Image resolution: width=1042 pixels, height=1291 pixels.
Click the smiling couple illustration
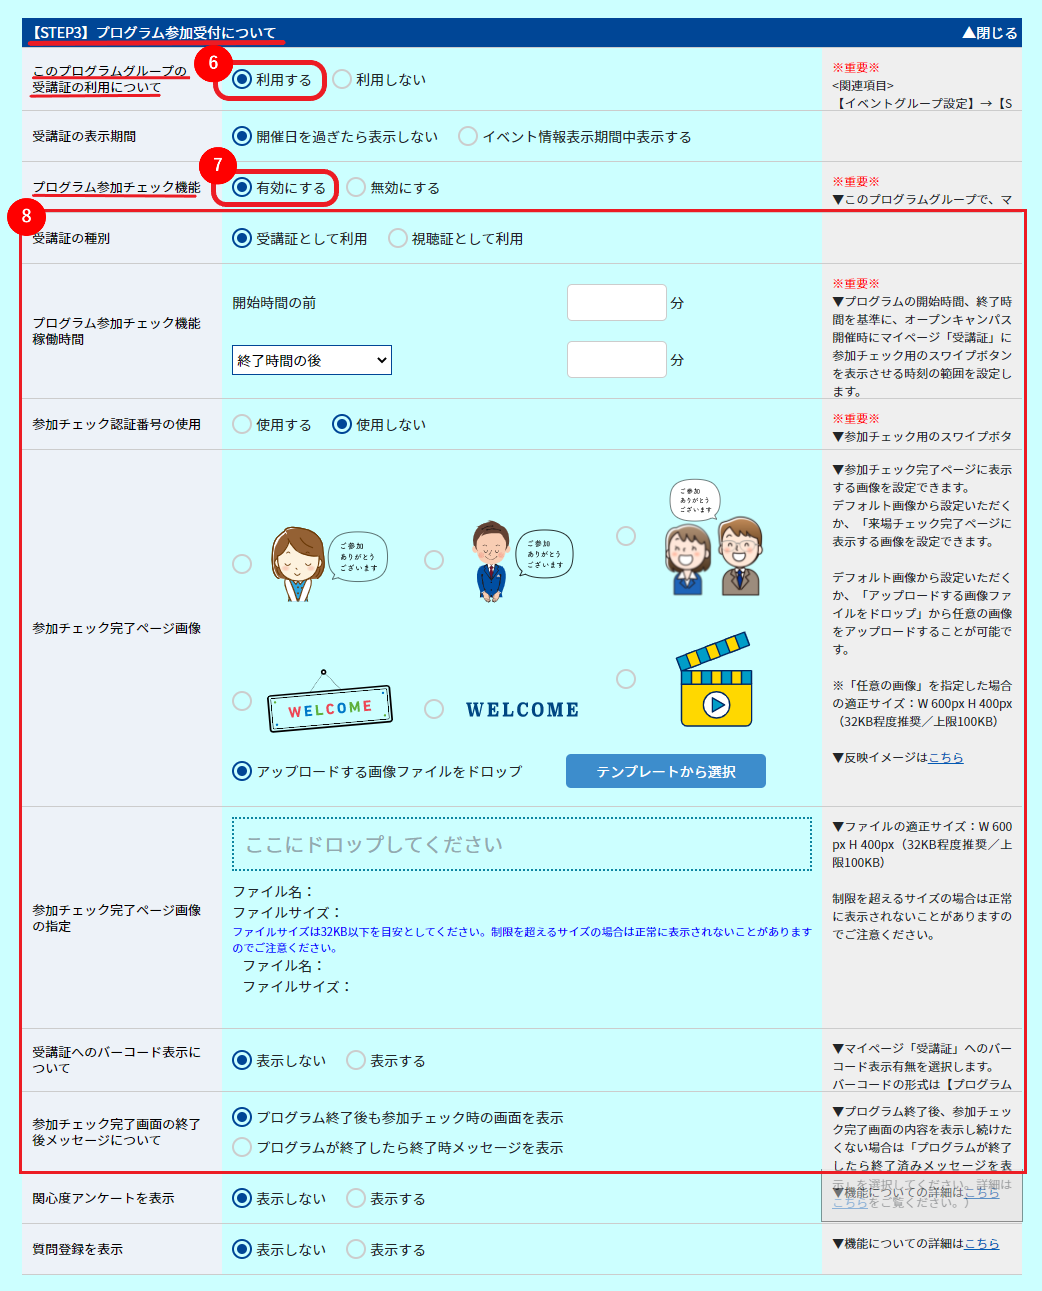(x=714, y=538)
